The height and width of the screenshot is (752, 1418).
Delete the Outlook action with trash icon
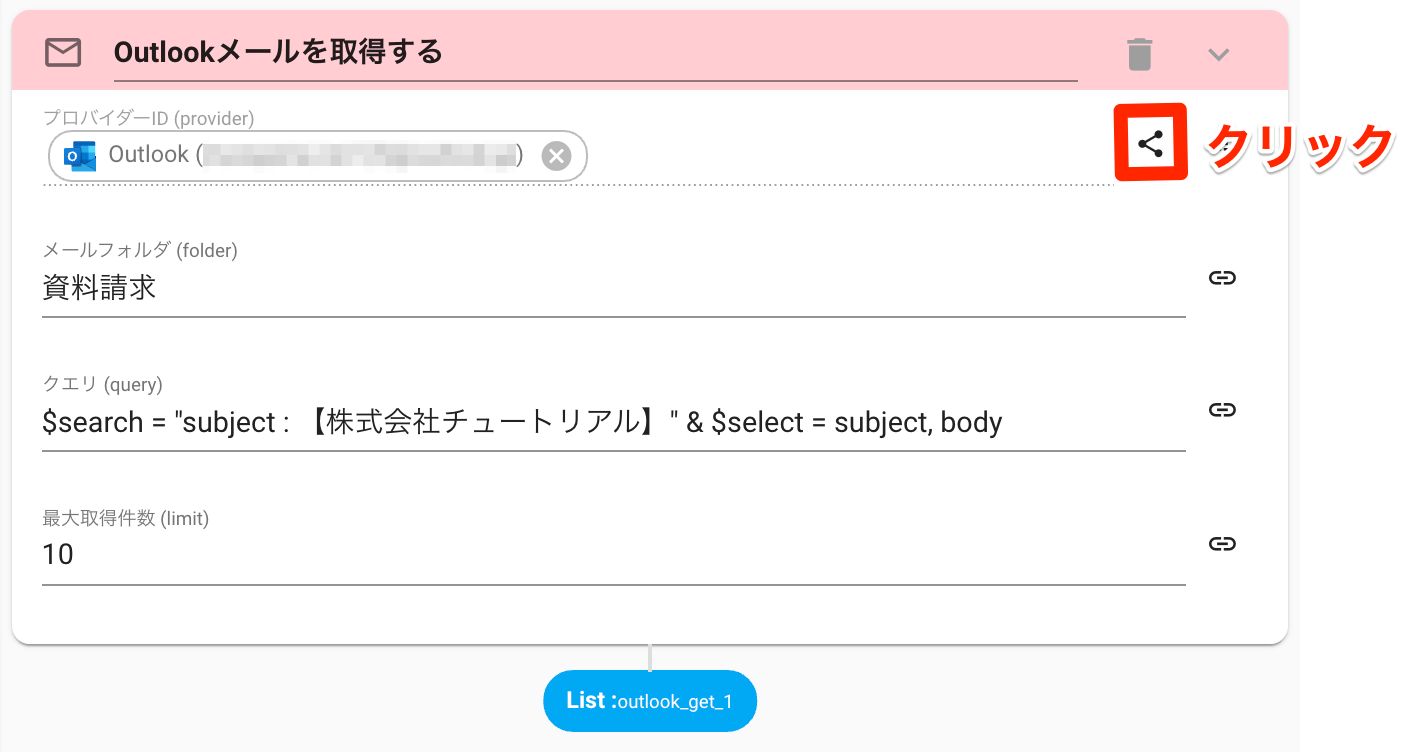[1140, 54]
